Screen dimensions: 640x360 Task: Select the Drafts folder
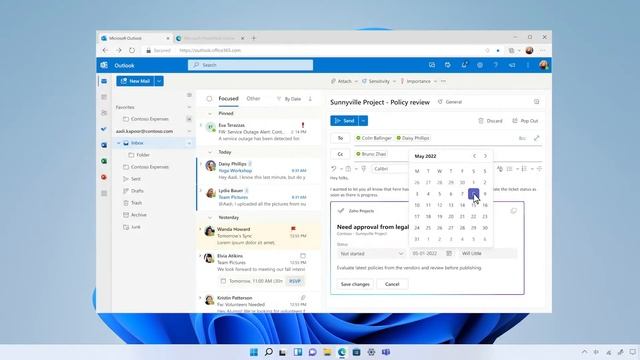(137, 191)
